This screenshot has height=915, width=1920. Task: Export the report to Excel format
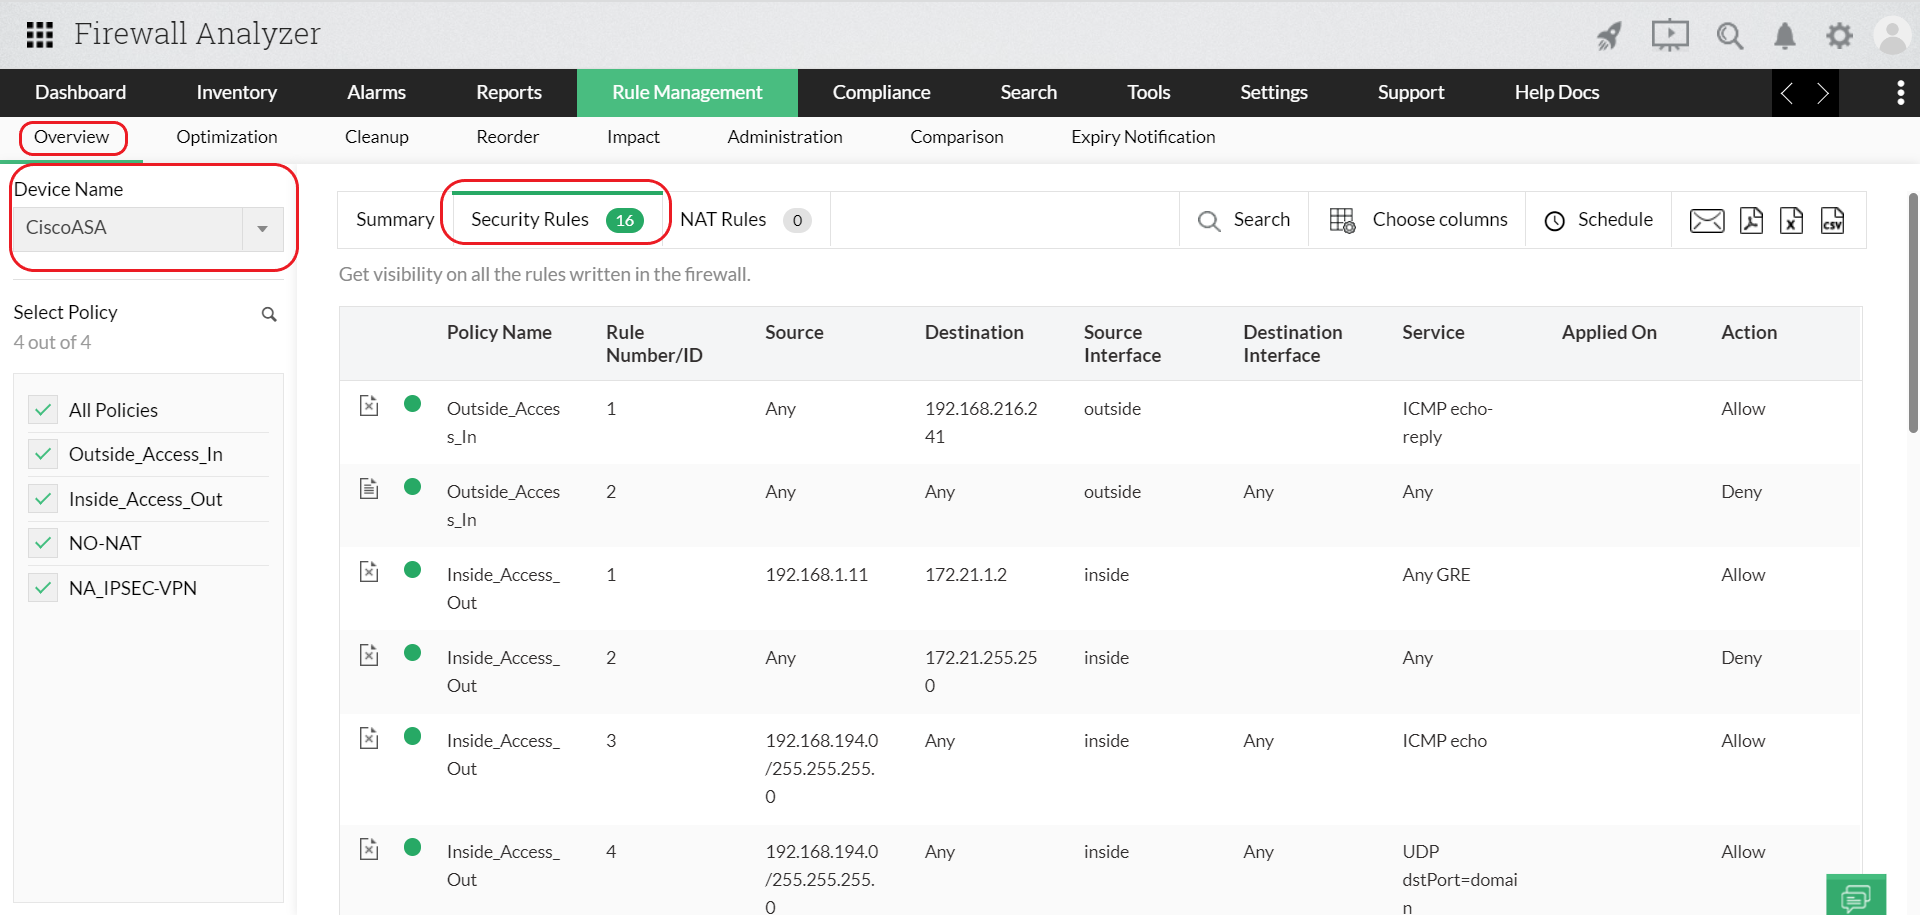coord(1791,221)
